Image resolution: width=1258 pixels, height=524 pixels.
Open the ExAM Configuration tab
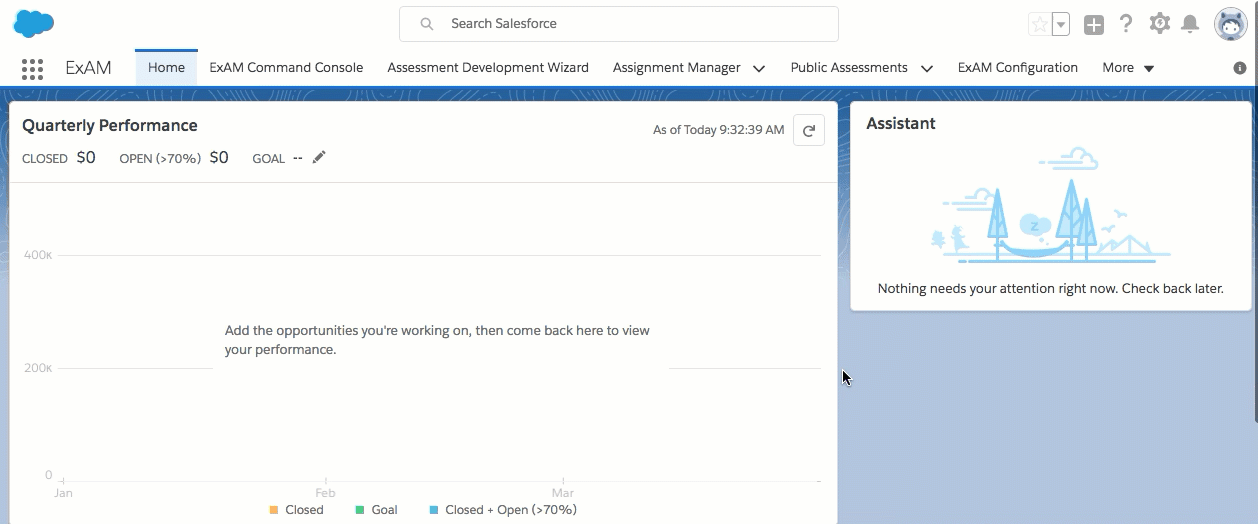tap(1018, 68)
